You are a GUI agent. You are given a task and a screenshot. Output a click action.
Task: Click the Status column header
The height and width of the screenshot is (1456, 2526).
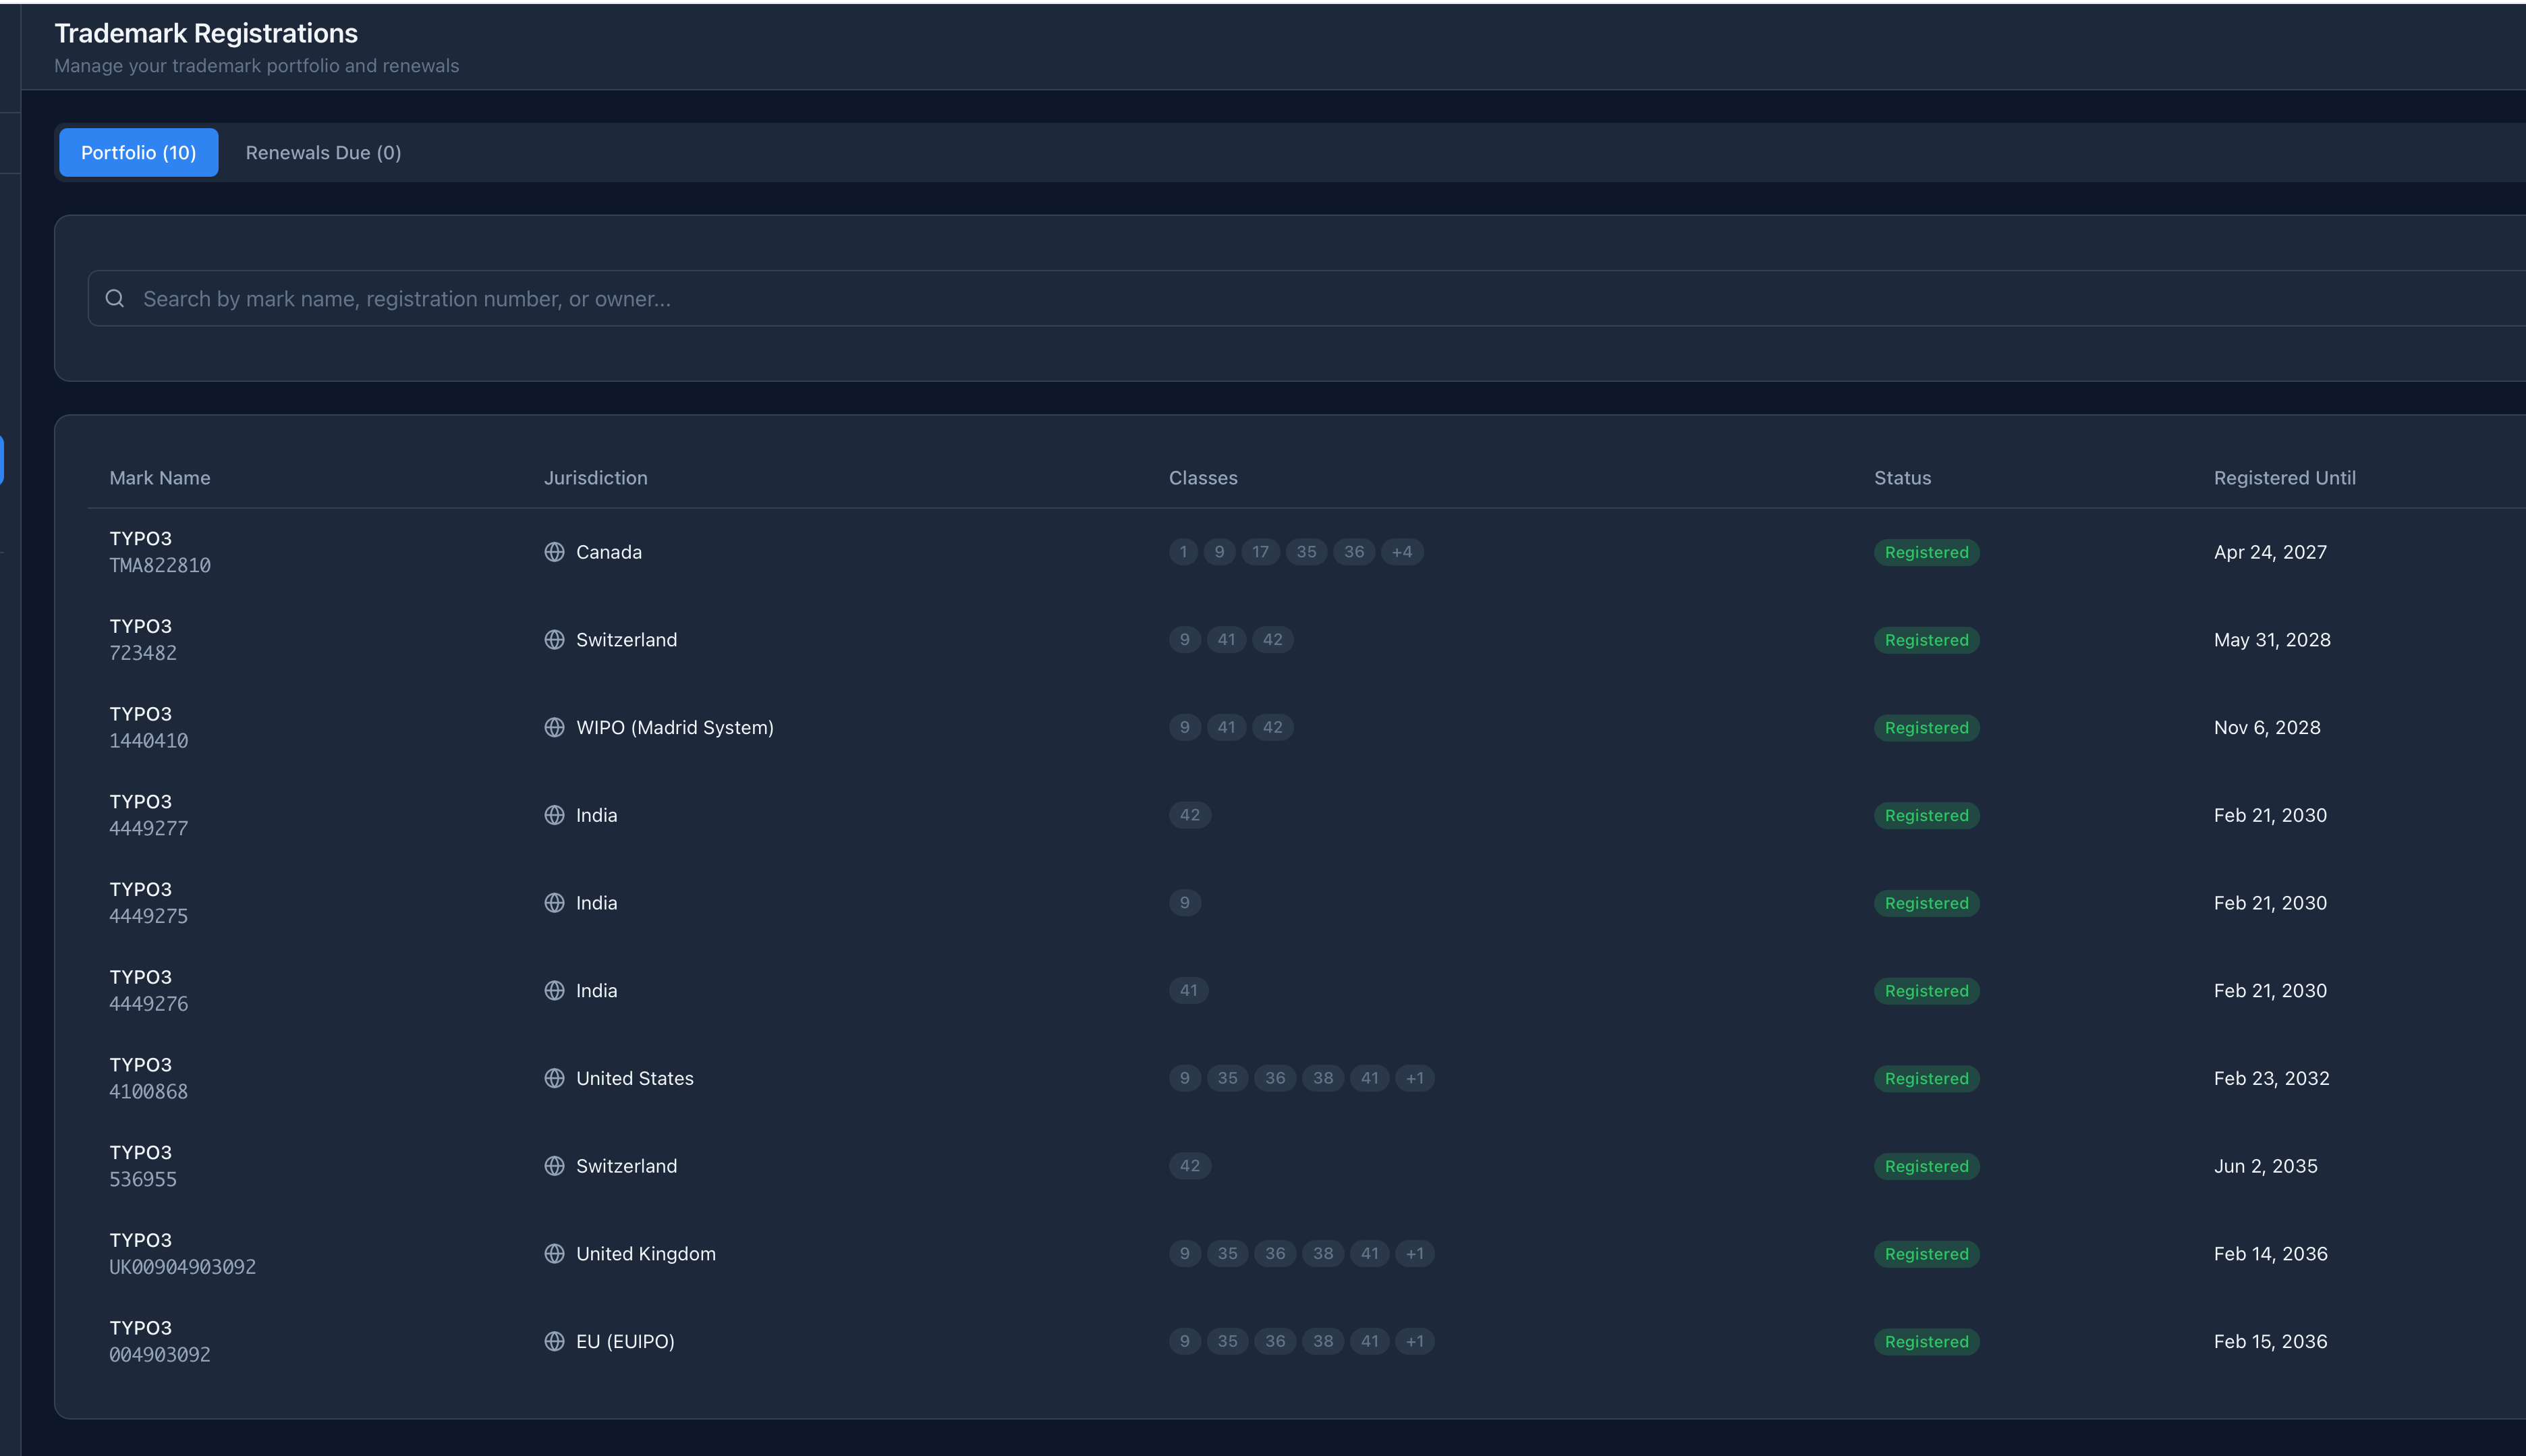(1902, 478)
